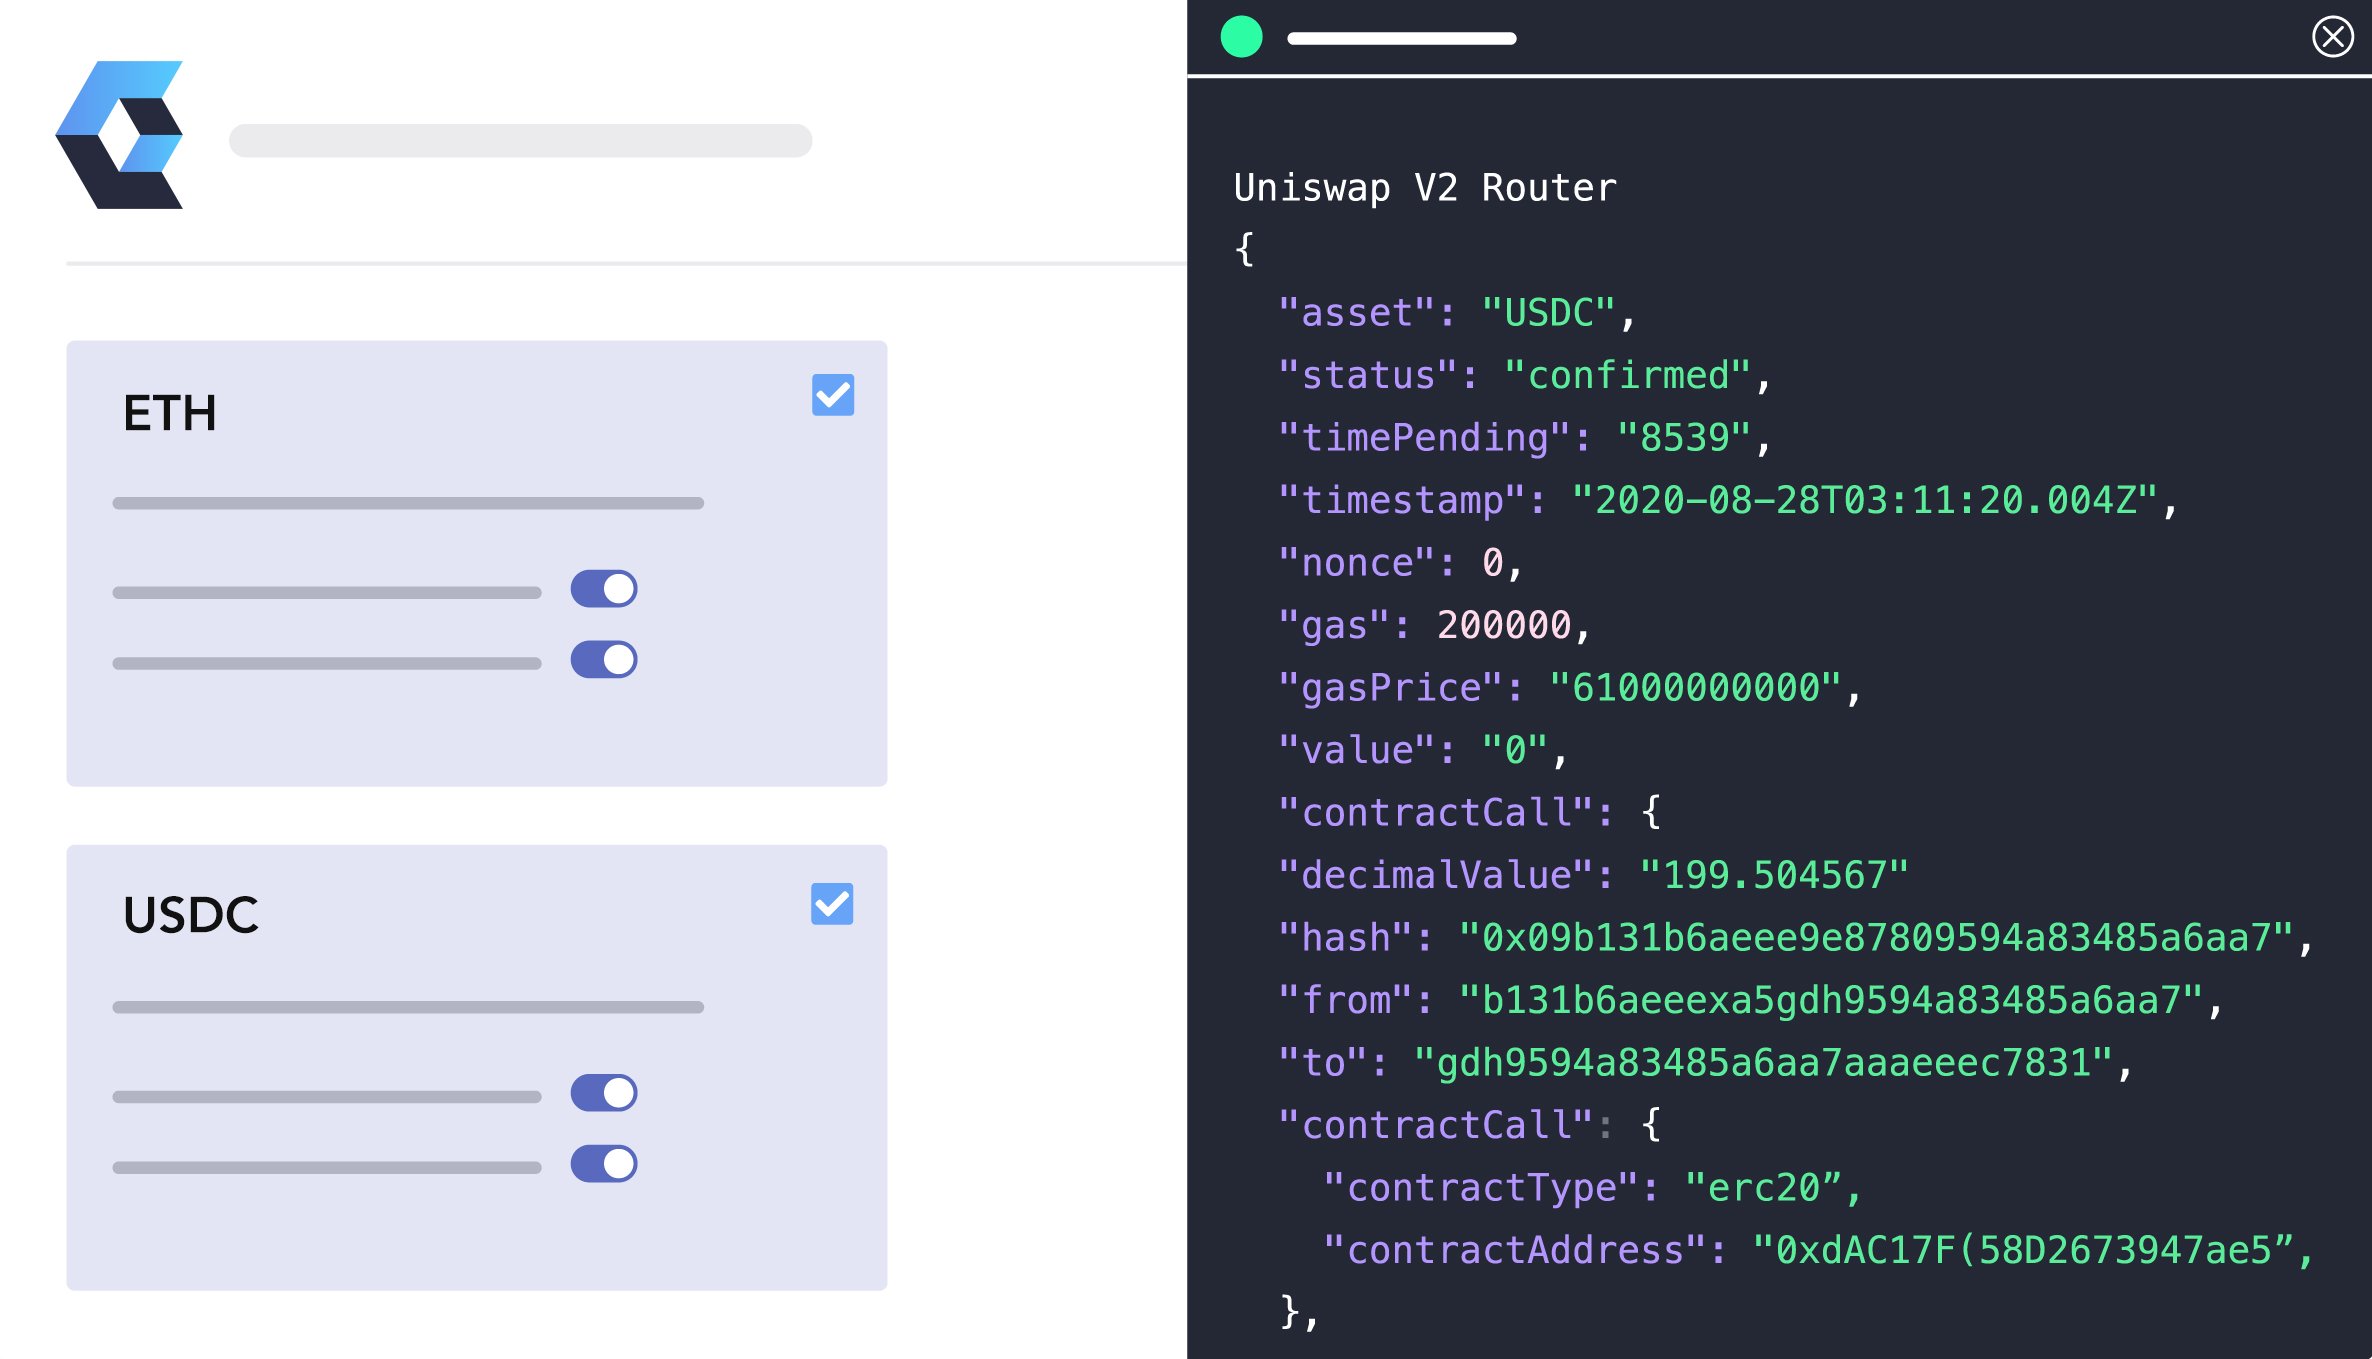
Task: Click the timestamp value in the JSON
Action: pyautogui.click(x=1870, y=499)
